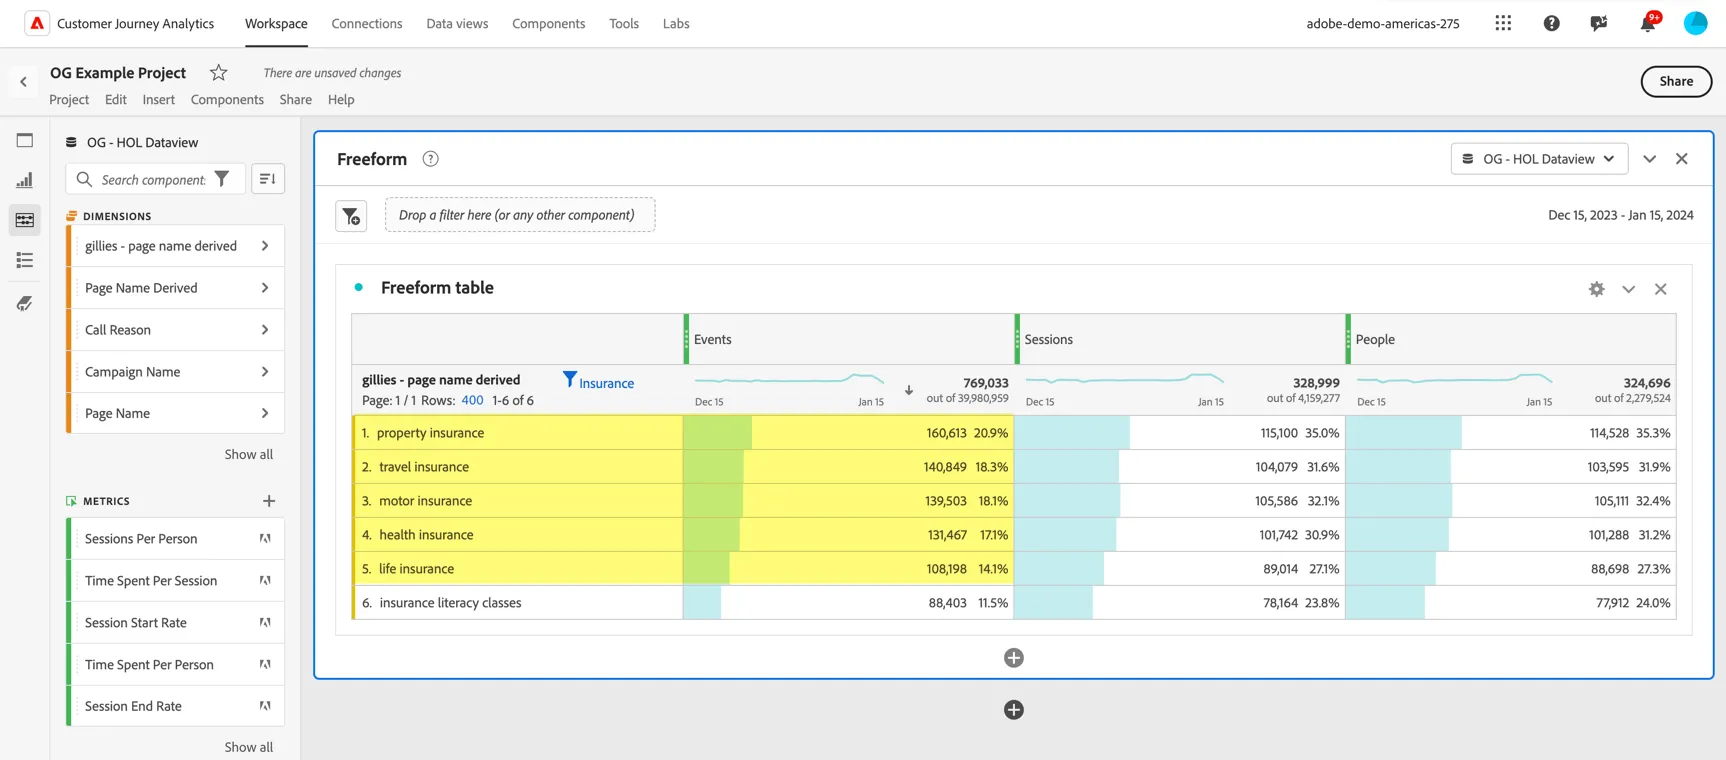
Task: Open the OG - HOL Dataview dropdown
Action: click(1539, 159)
